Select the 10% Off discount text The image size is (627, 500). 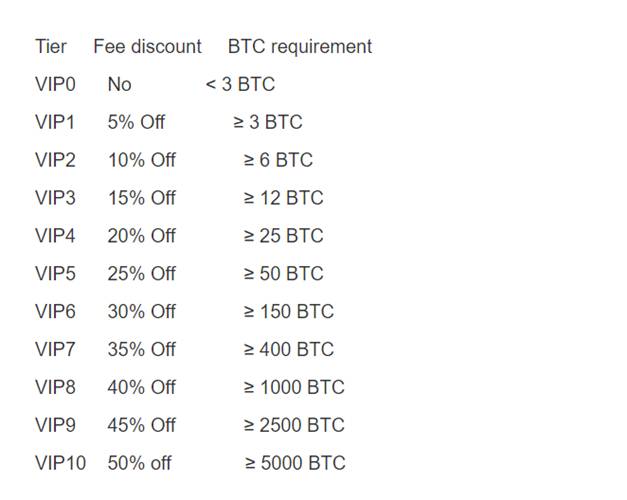tap(142, 160)
